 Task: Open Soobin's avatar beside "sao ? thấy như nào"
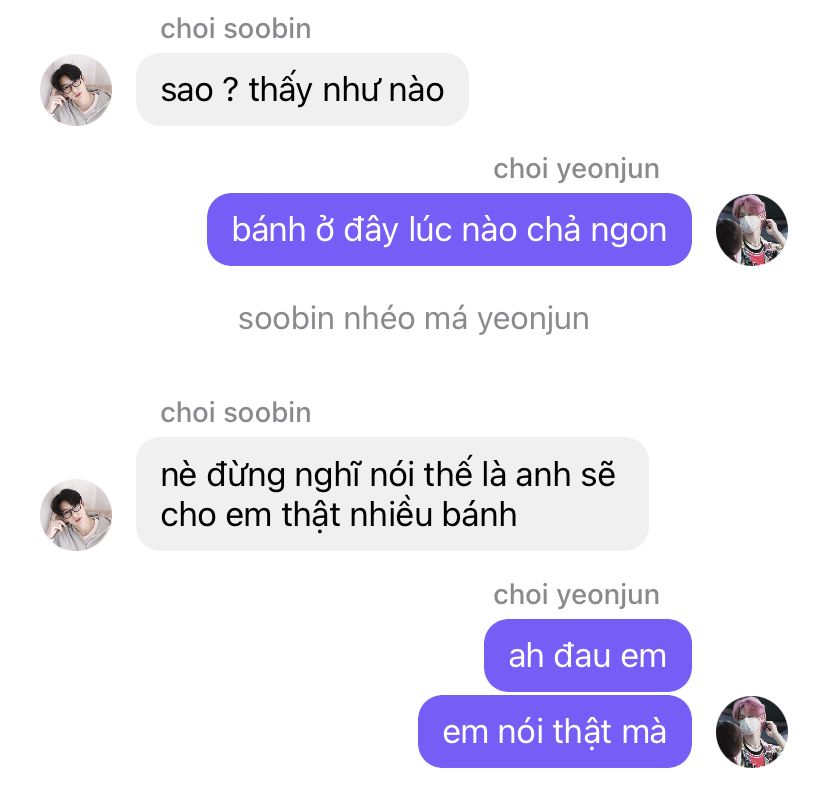[x=76, y=90]
